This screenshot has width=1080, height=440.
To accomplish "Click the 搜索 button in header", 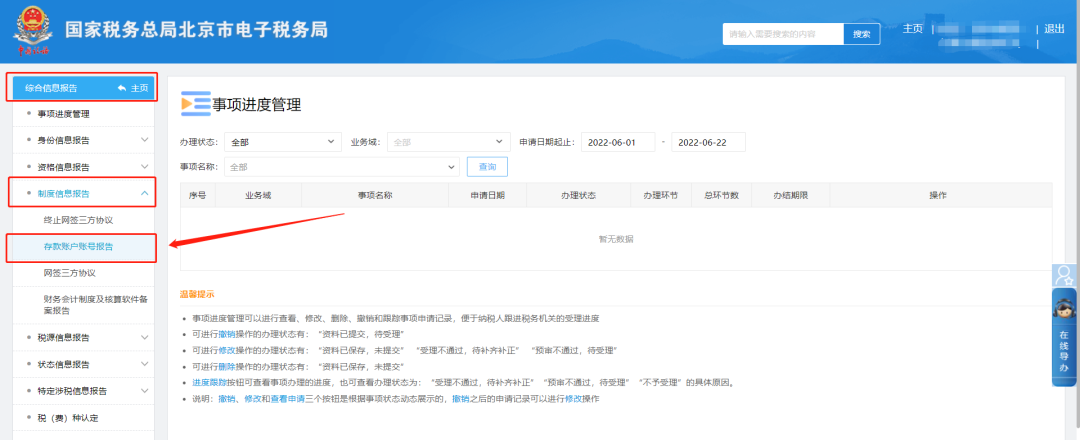I will point(862,34).
